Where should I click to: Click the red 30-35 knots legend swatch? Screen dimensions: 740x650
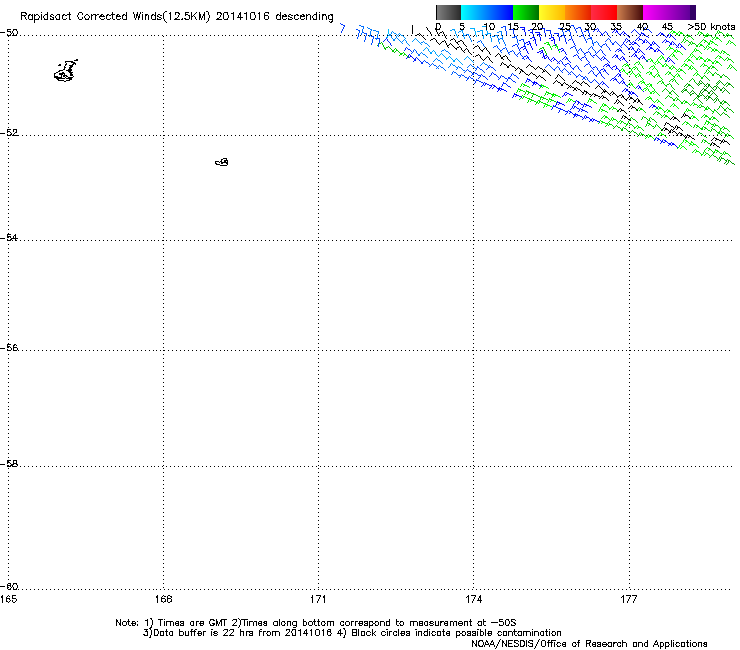click(604, 12)
